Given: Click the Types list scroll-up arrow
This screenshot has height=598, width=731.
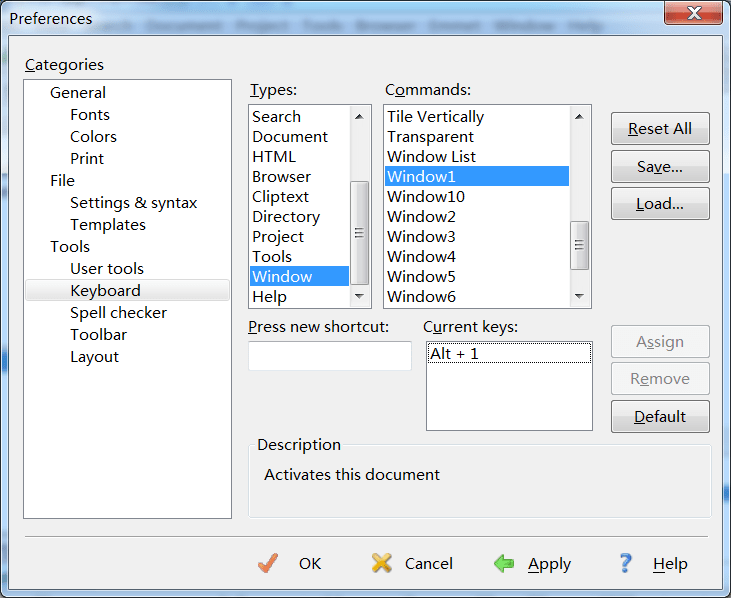Looking at the screenshot, I should (359, 117).
